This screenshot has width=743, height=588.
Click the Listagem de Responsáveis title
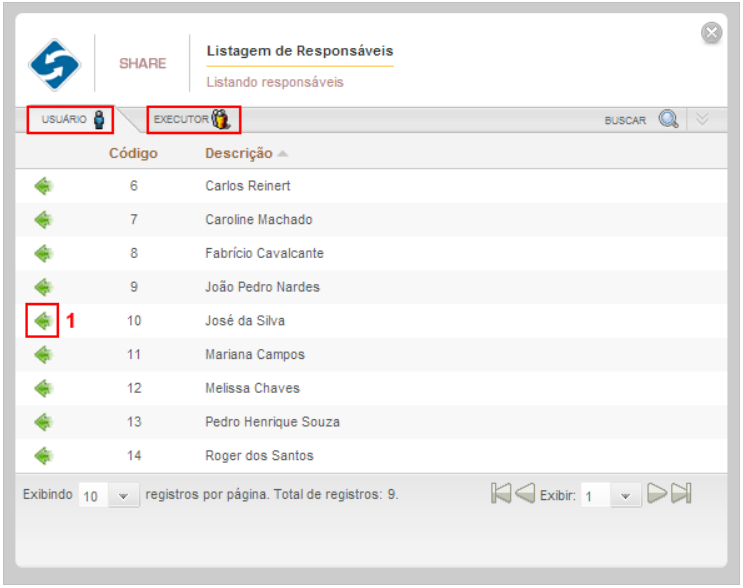pos(300,51)
